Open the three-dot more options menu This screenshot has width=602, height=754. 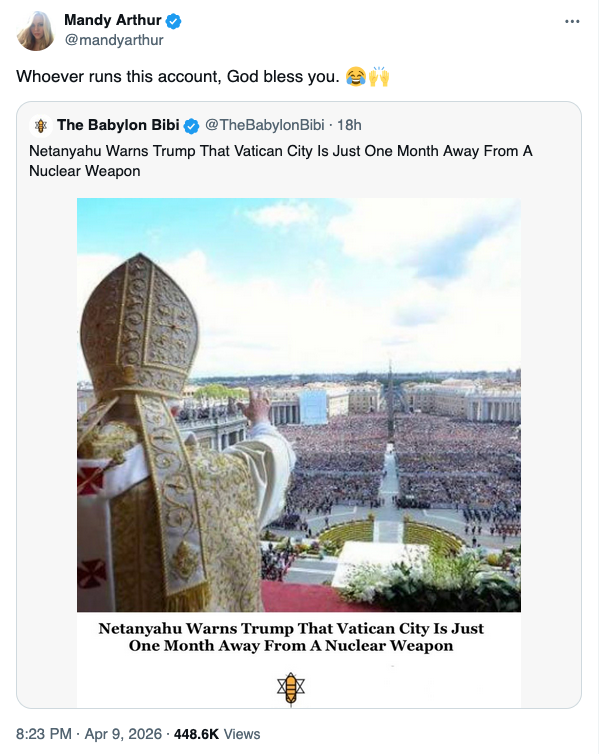point(572,20)
